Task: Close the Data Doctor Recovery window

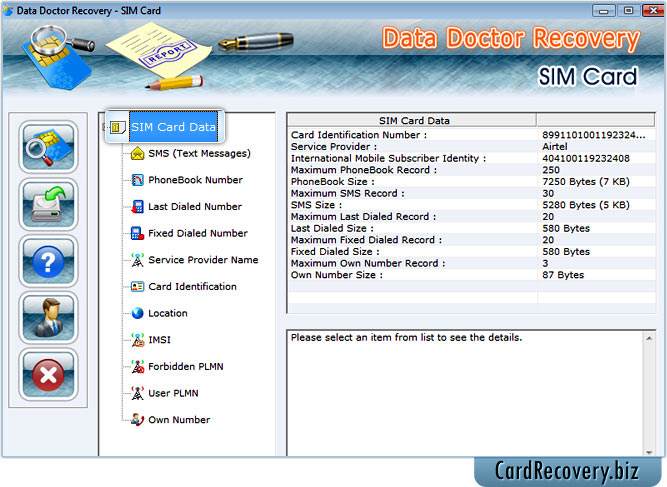Action: point(653,11)
